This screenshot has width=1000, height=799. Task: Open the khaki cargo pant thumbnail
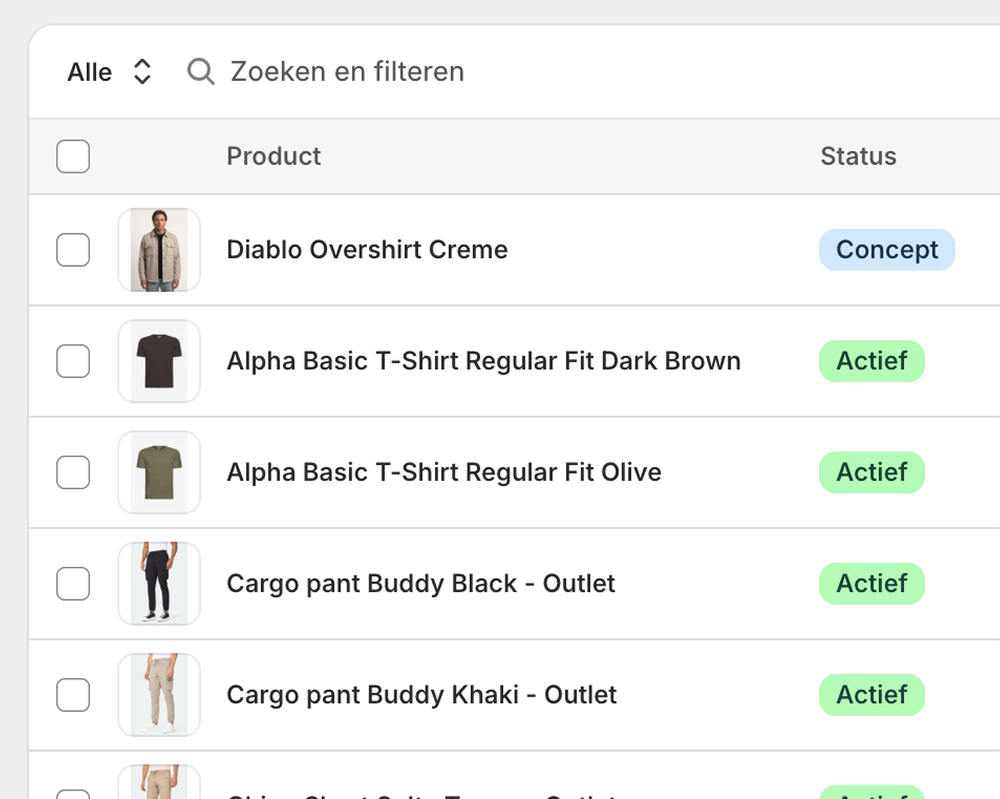coord(159,695)
